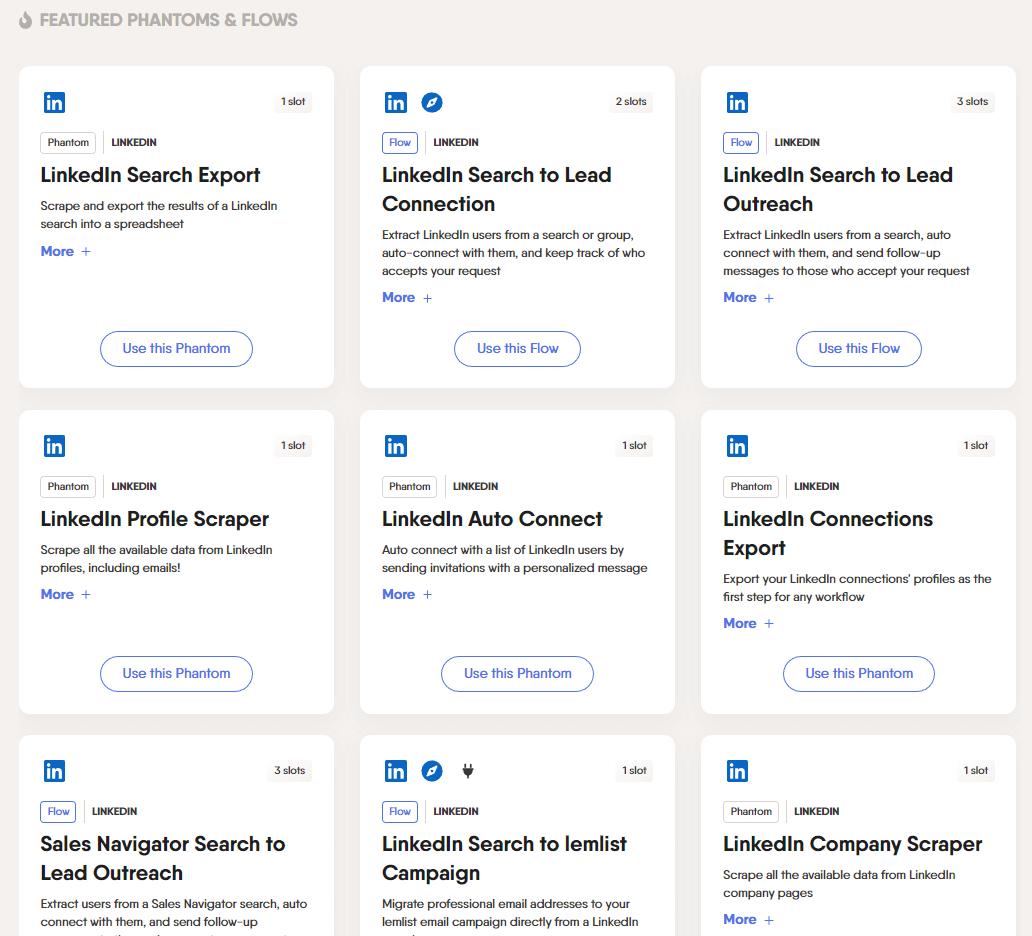
Task: Click Flow tag on Search to Lead Outreach card
Action: pyautogui.click(x=741, y=143)
